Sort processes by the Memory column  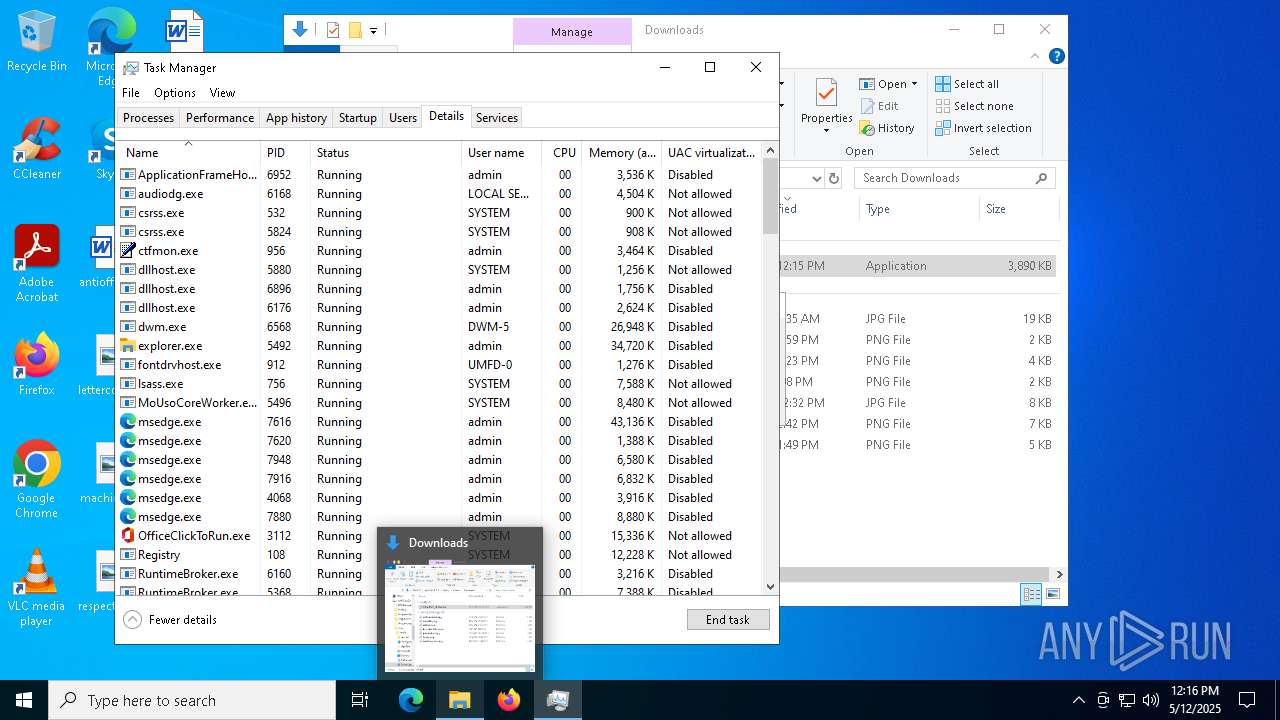[x=622, y=153]
